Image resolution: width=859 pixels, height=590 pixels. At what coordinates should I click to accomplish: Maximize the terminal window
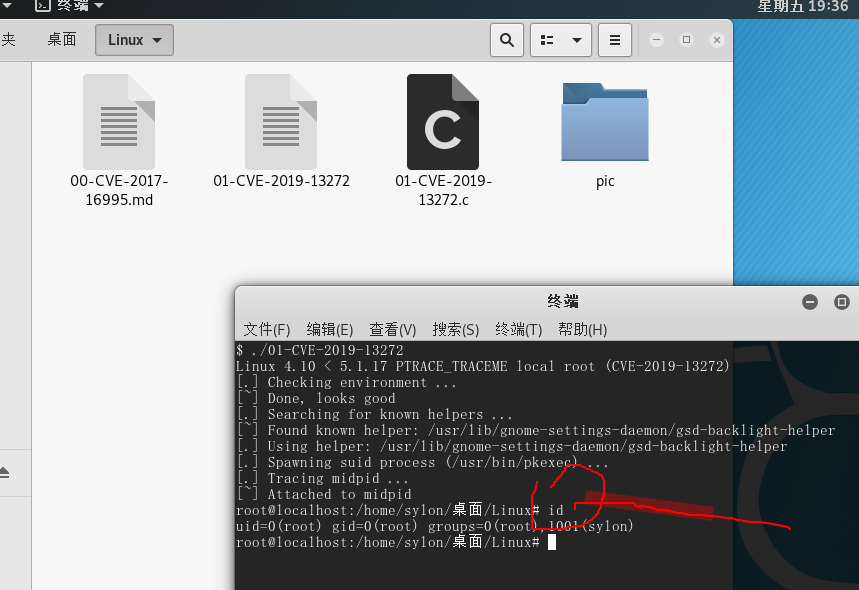(x=842, y=302)
